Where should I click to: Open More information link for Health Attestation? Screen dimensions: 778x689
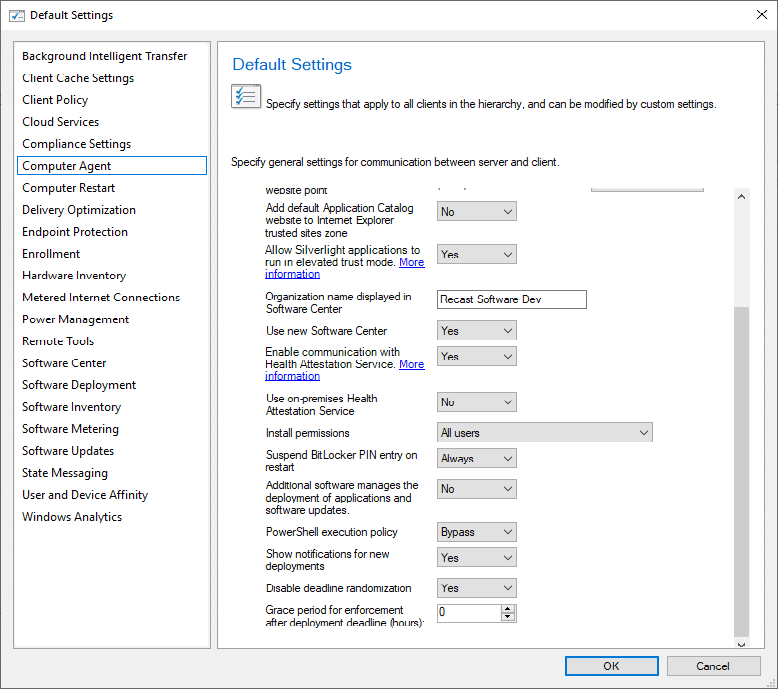pos(411,365)
